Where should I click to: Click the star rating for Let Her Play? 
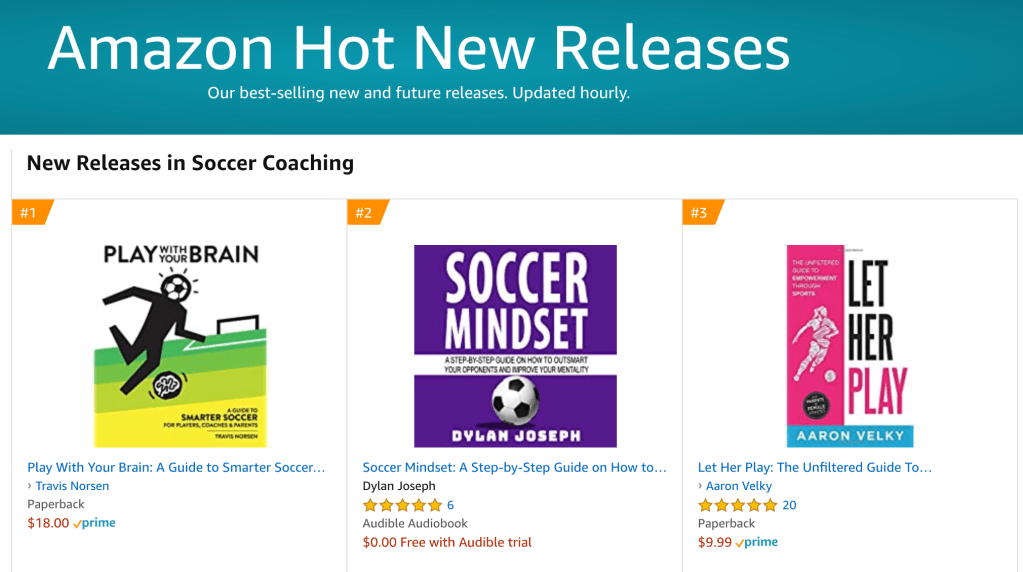tap(737, 505)
